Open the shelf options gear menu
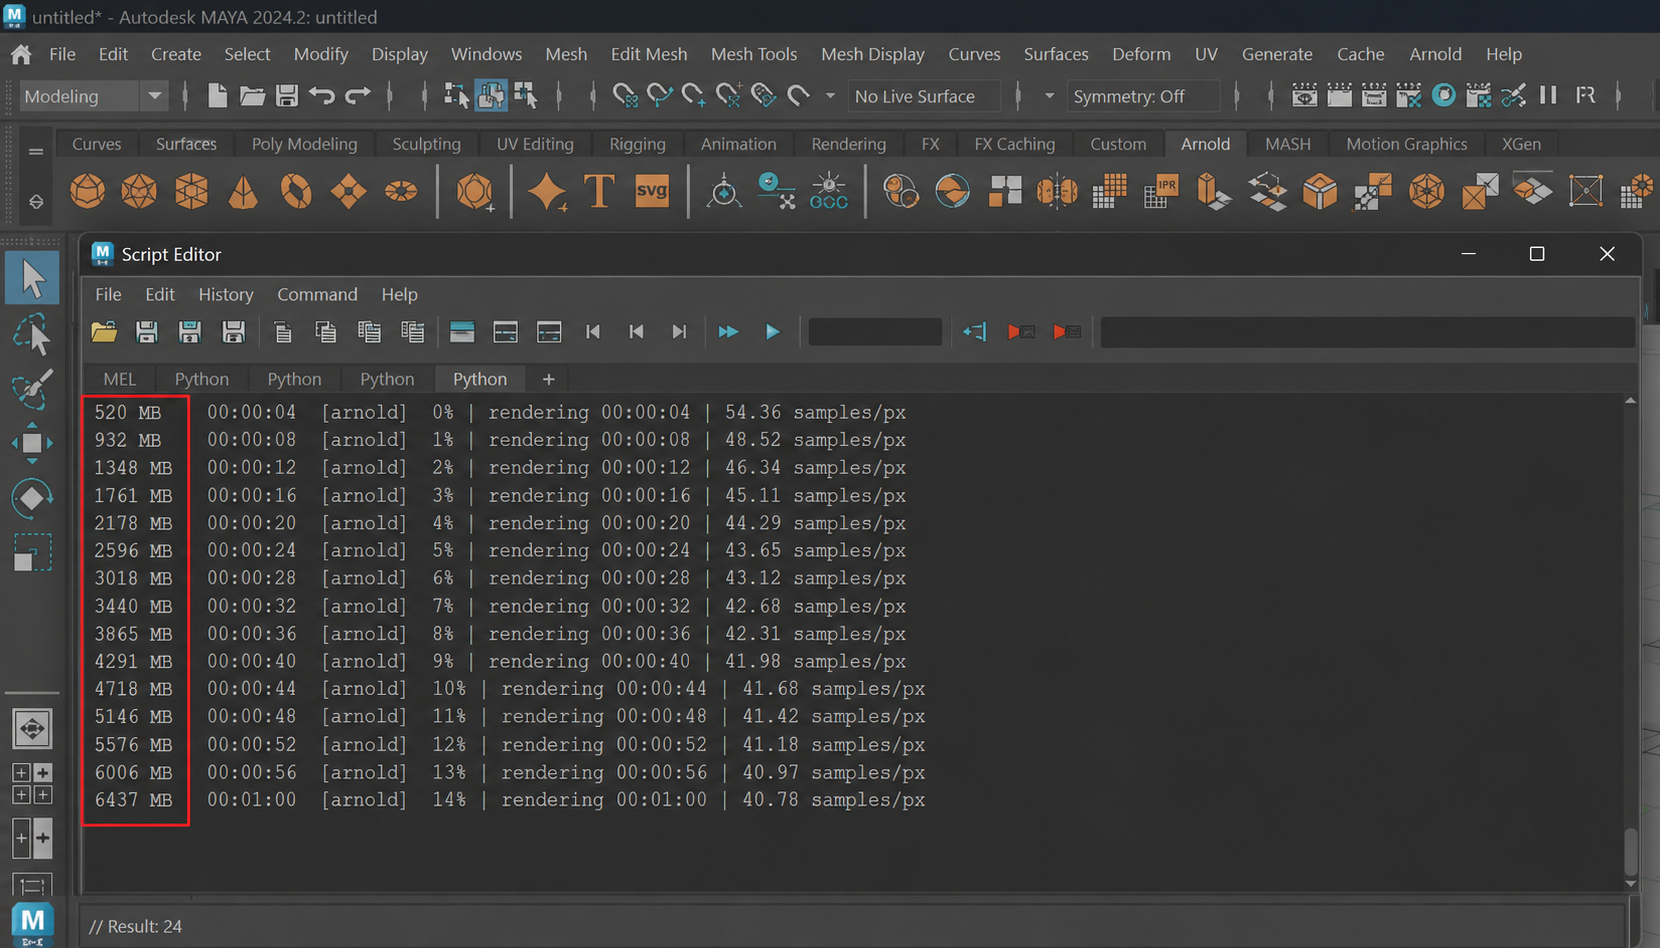Viewport: 1660px width, 948px height. 36,202
